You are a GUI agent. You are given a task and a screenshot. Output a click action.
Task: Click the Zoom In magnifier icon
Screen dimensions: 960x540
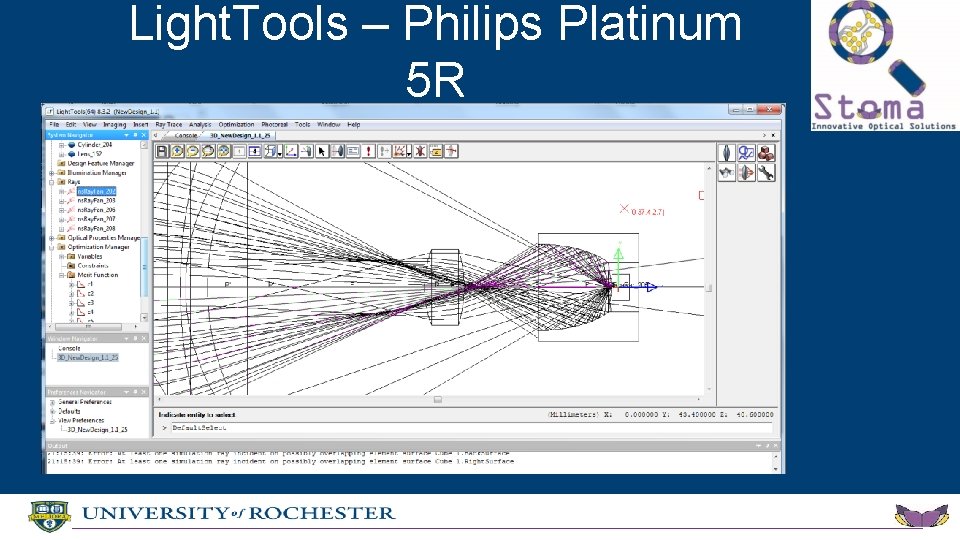(x=177, y=151)
